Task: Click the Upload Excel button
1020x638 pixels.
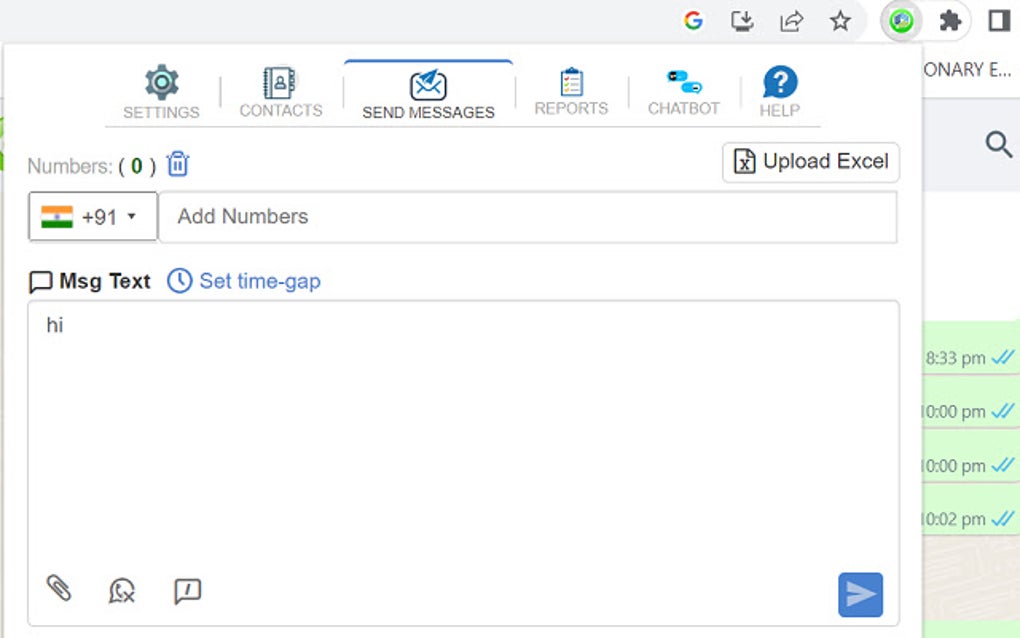Action: [x=810, y=161]
